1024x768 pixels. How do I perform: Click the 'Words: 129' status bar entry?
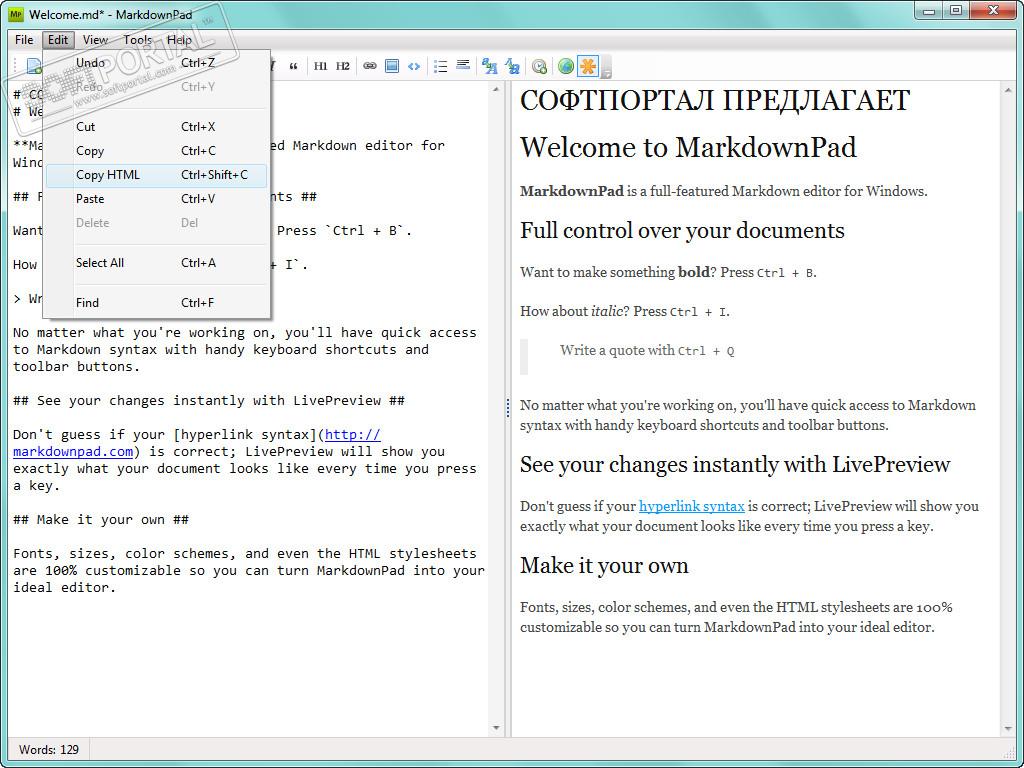[x=49, y=750]
